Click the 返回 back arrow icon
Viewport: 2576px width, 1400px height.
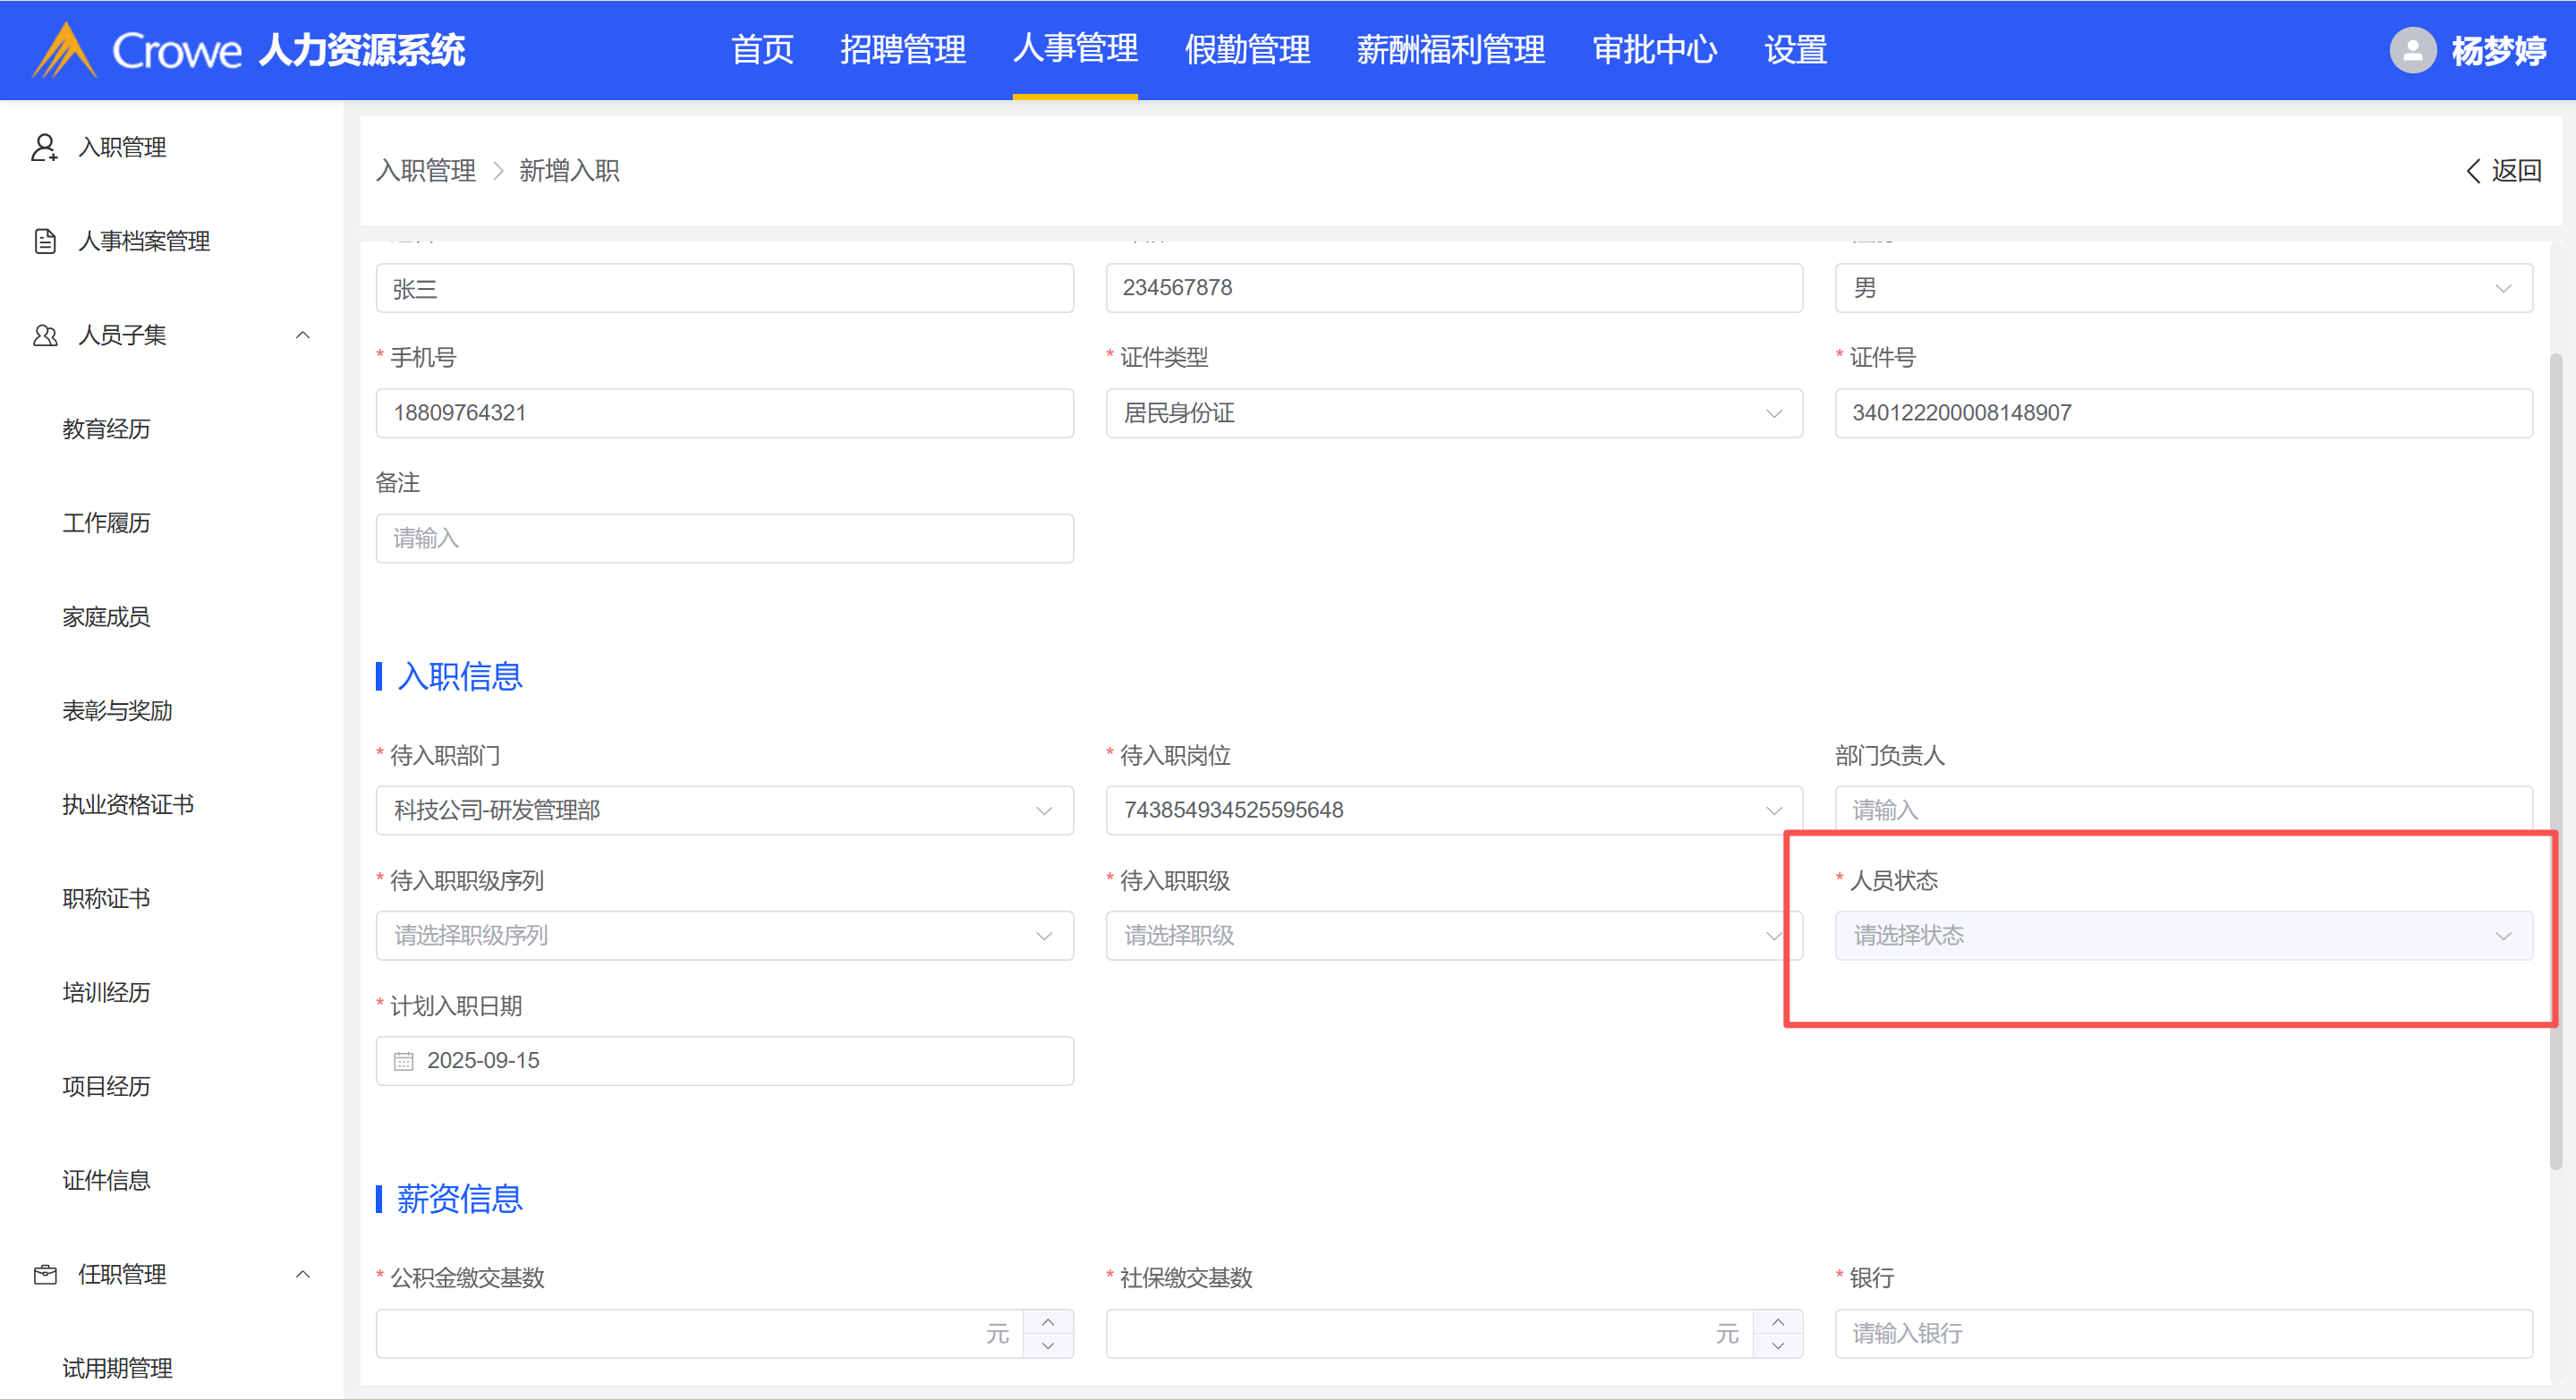click(2473, 171)
